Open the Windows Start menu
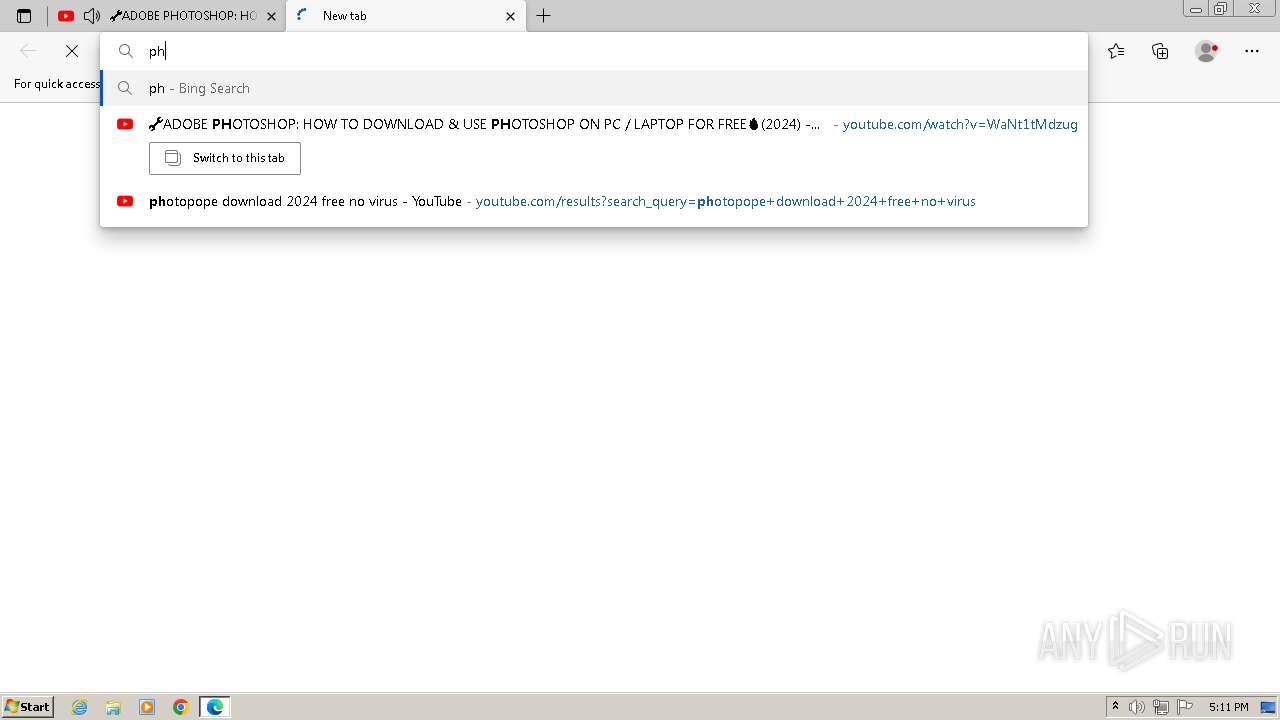 [27, 707]
